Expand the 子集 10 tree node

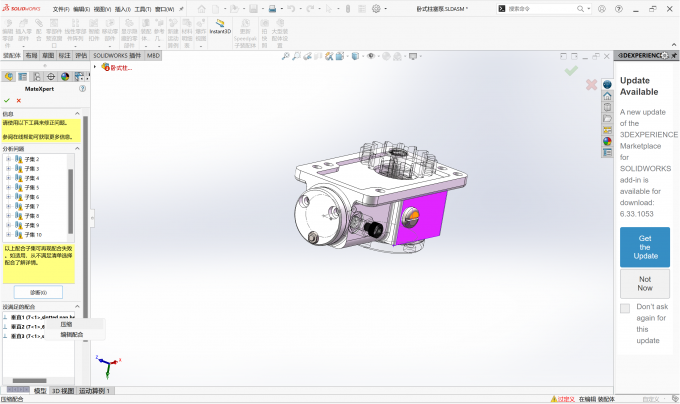tap(8, 235)
